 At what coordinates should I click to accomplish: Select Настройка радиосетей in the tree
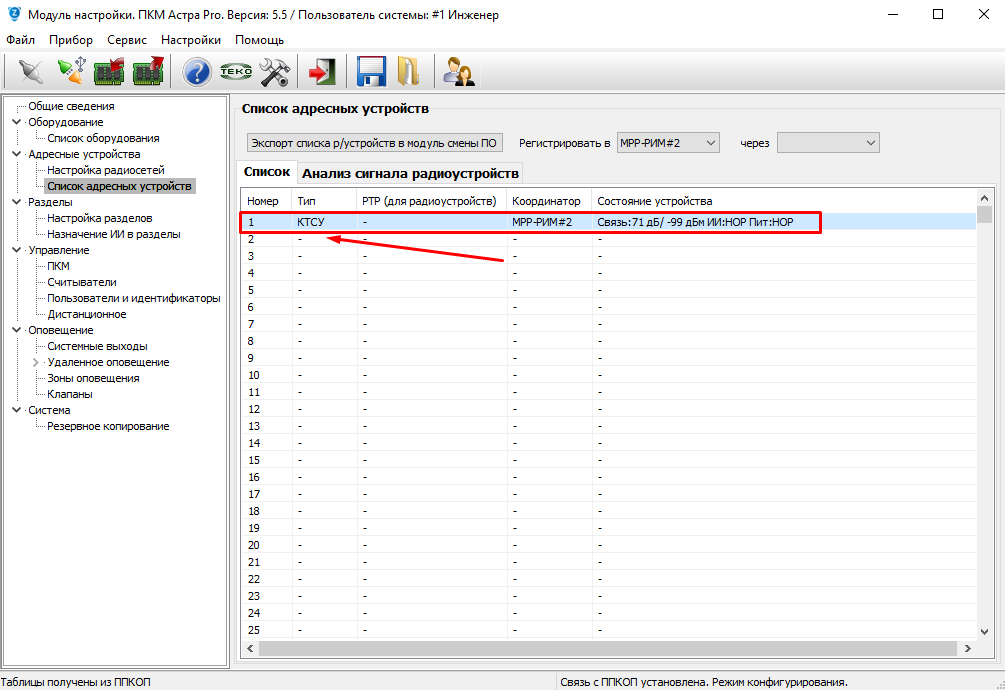(105, 170)
